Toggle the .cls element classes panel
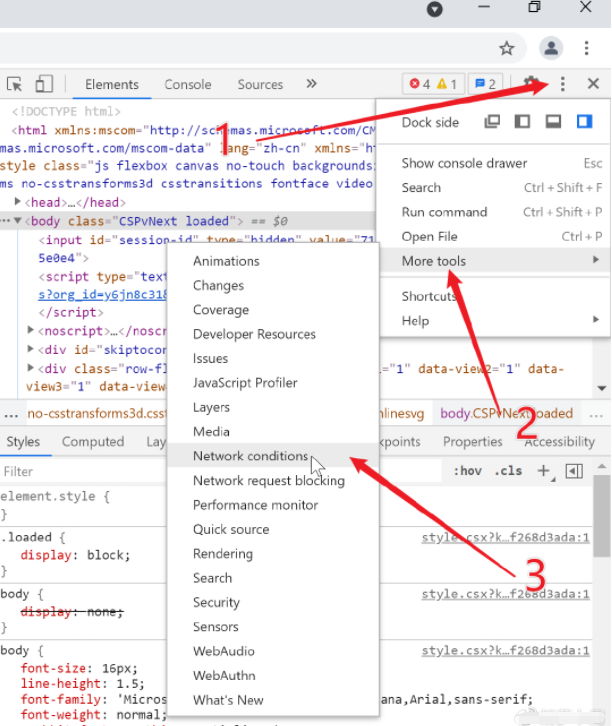The height and width of the screenshot is (726, 612). click(x=509, y=471)
